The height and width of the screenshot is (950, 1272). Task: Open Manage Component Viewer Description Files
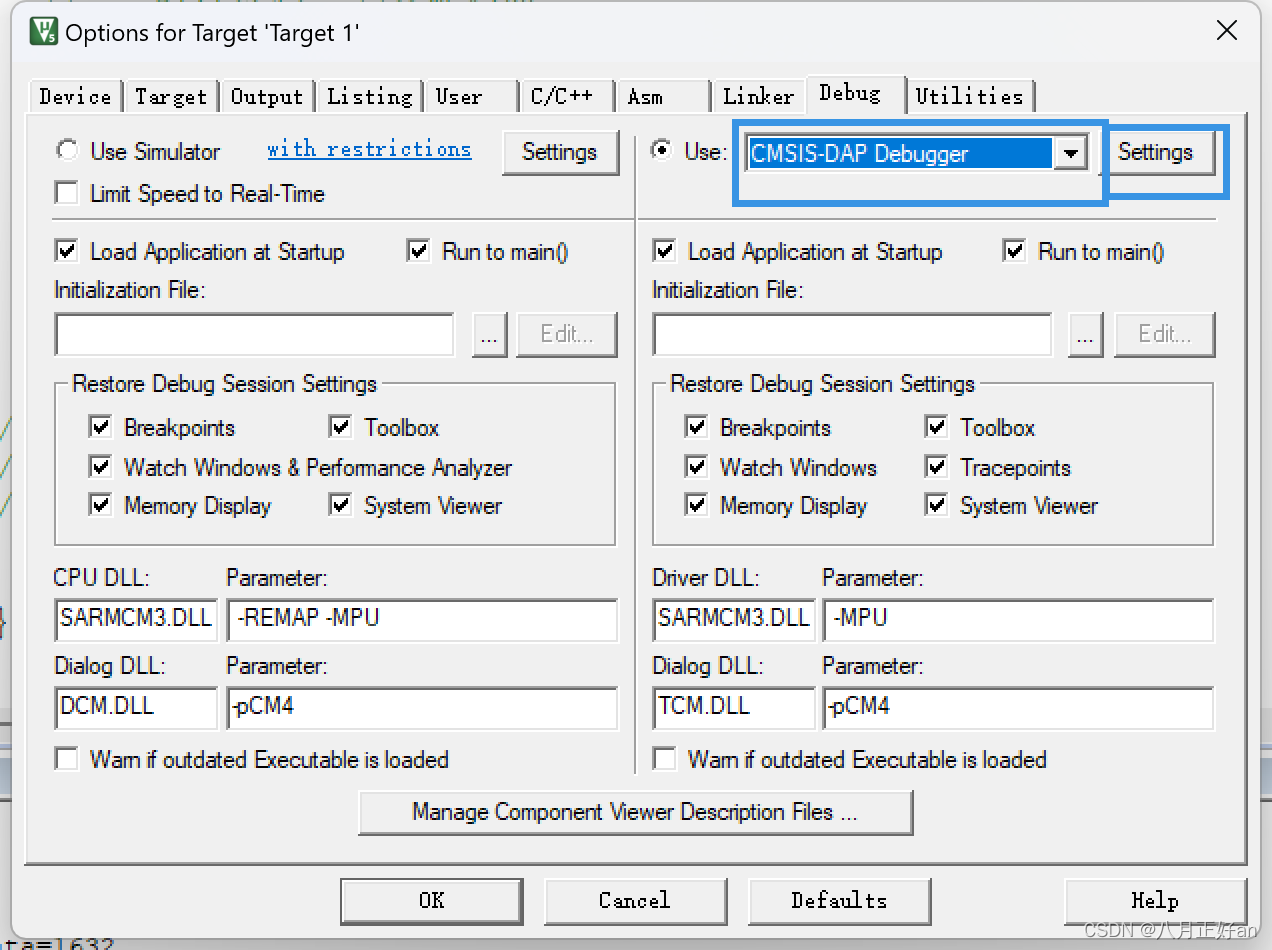pos(635,812)
